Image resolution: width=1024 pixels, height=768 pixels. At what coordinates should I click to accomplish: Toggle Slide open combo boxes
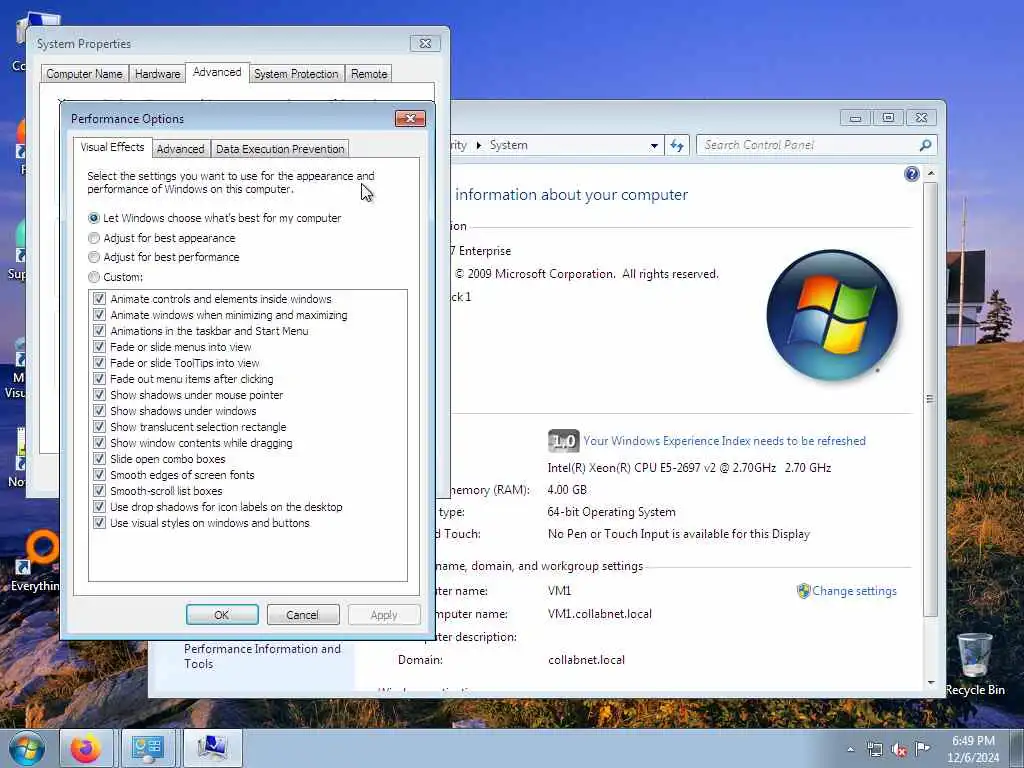pos(99,459)
